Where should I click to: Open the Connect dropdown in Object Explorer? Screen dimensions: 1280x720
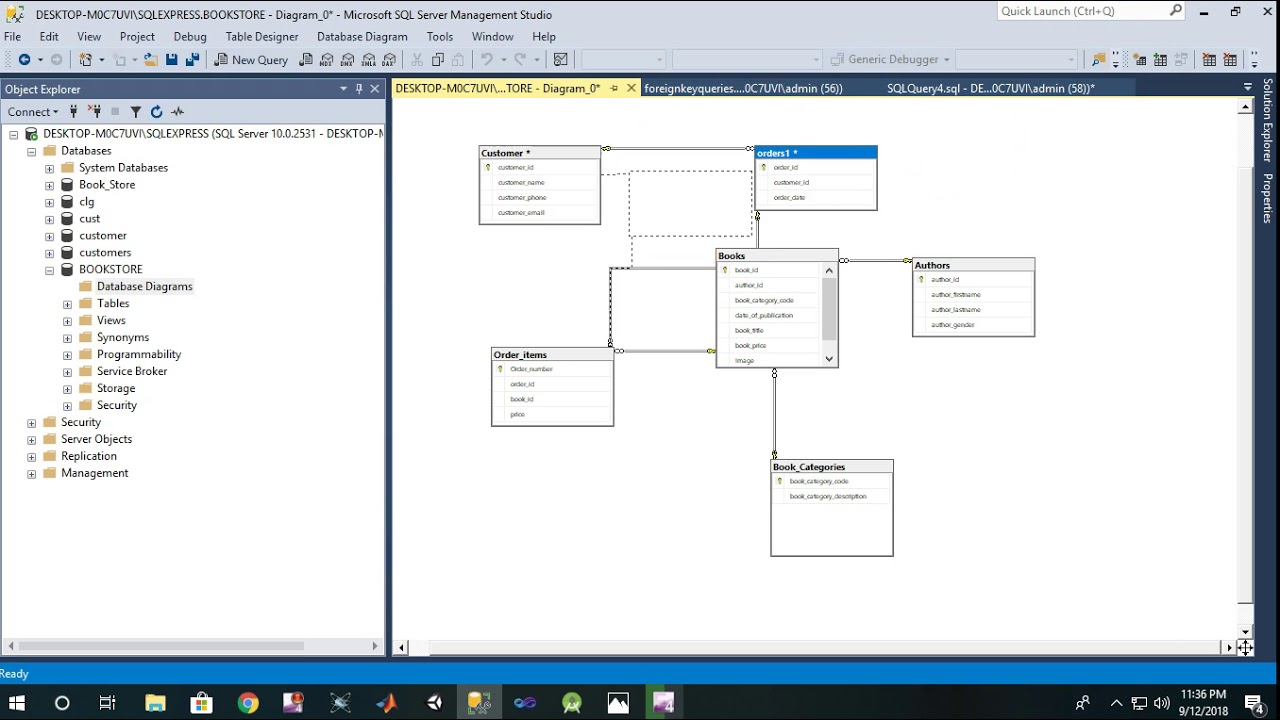(x=34, y=112)
